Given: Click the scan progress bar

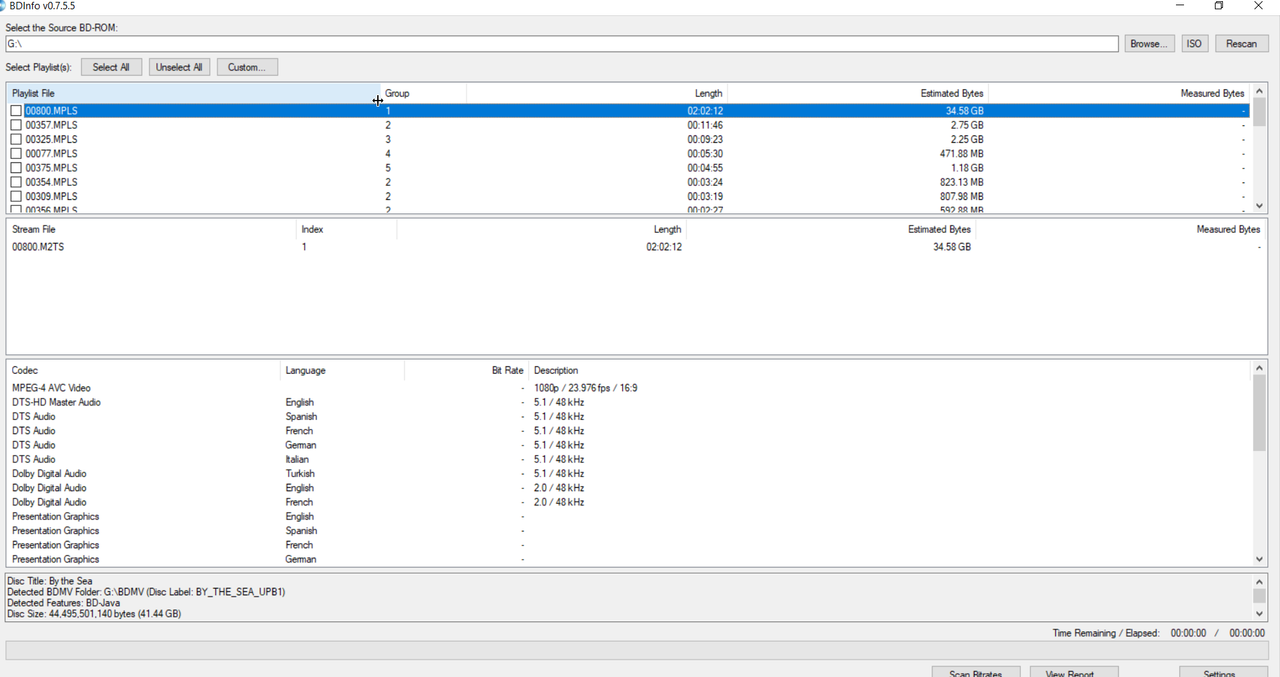Looking at the screenshot, I should 637,651.
